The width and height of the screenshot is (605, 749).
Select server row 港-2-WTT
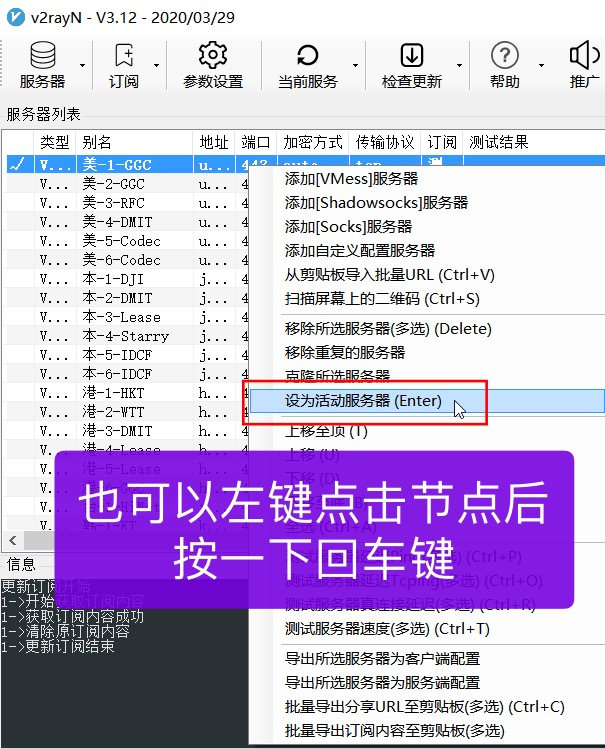click(x=114, y=412)
